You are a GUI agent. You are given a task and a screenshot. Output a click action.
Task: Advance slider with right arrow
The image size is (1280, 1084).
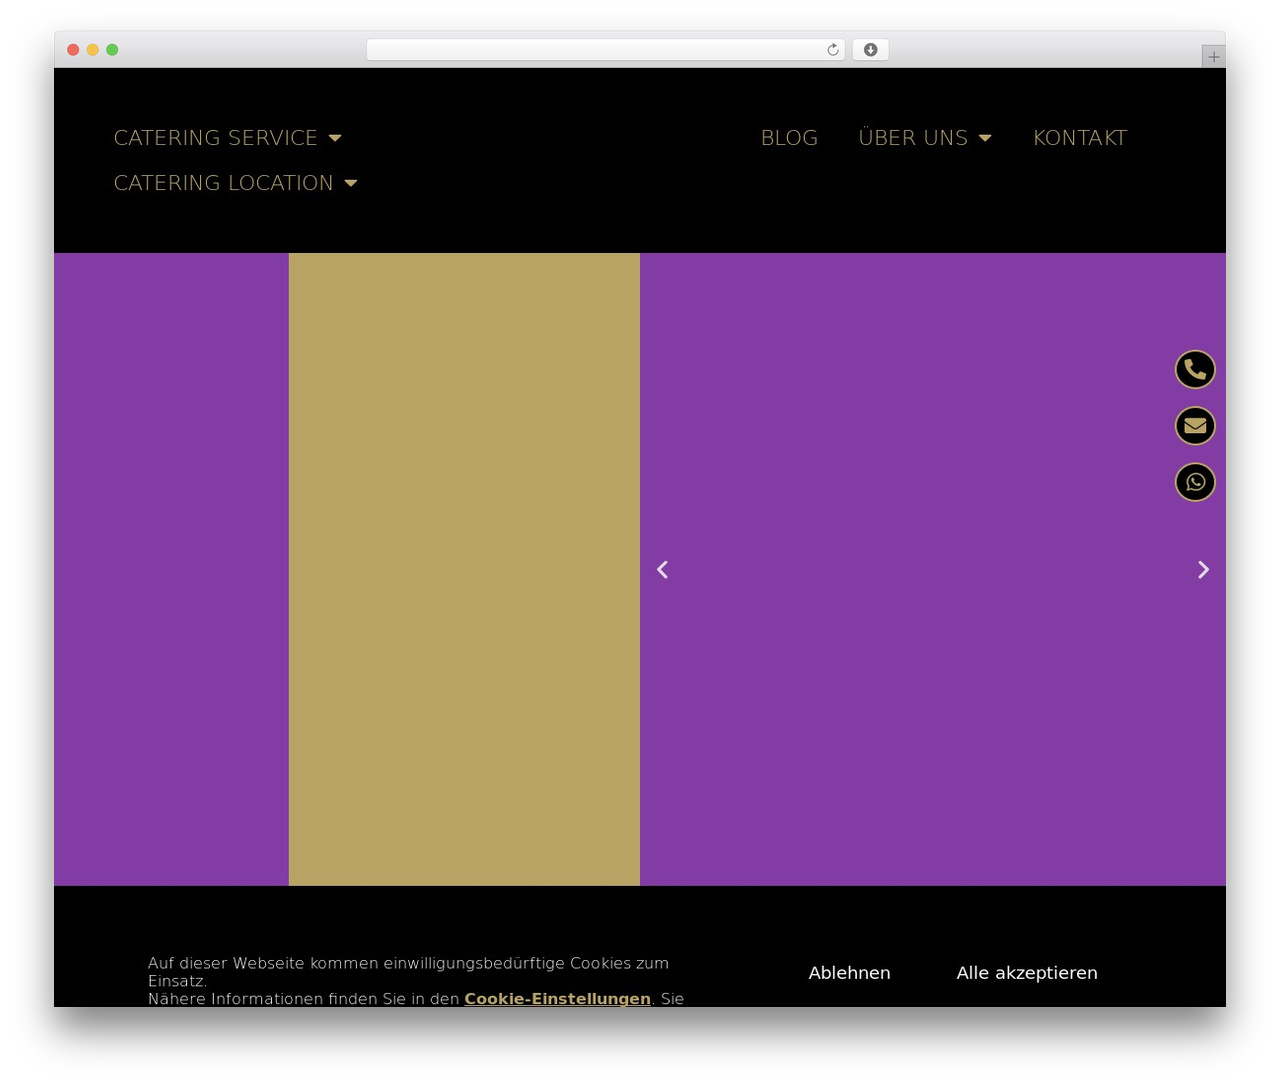click(x=1203, y=569)
